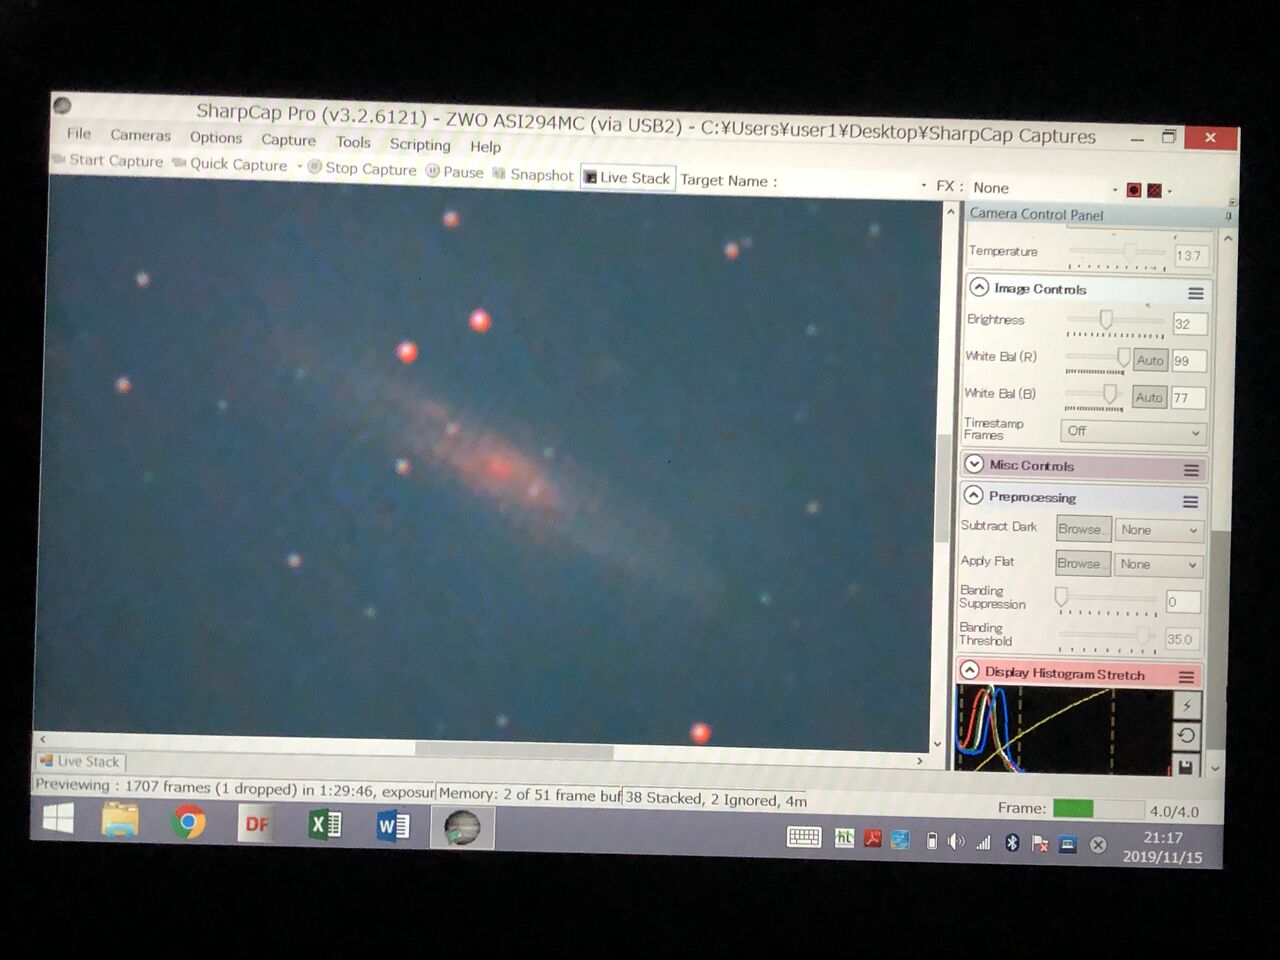Click the Banding Suppression value field
Image resolution: width=1280 pixels, height=960 pixels.
click(x=1182, y=602)
